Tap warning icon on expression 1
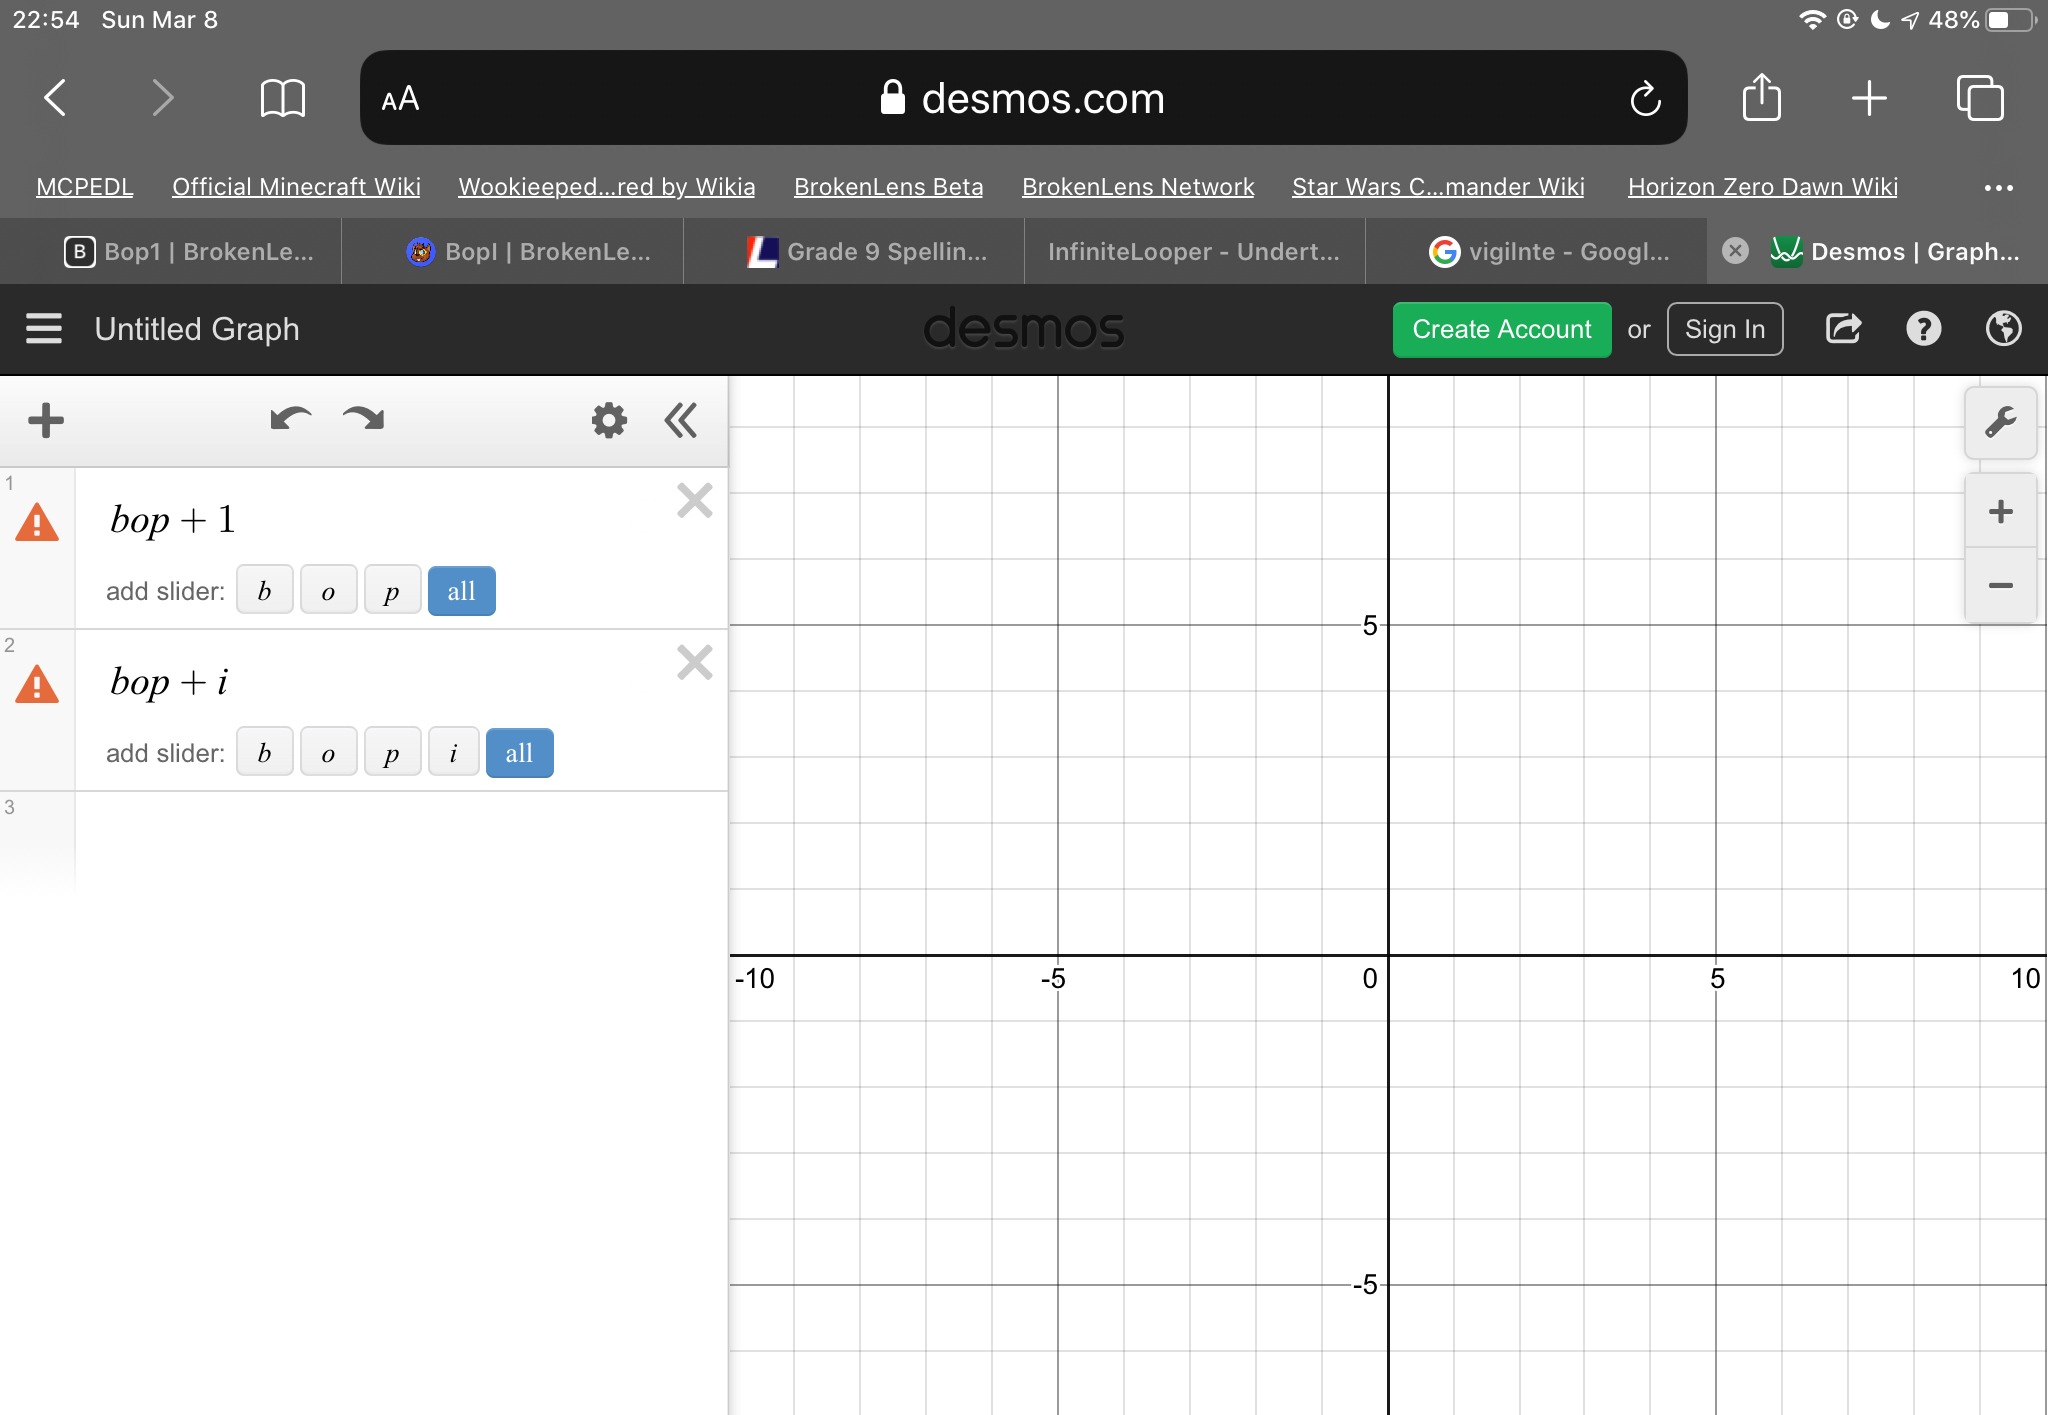Viewport: 2048px width, 1415px height. click(x=37, y=523)
